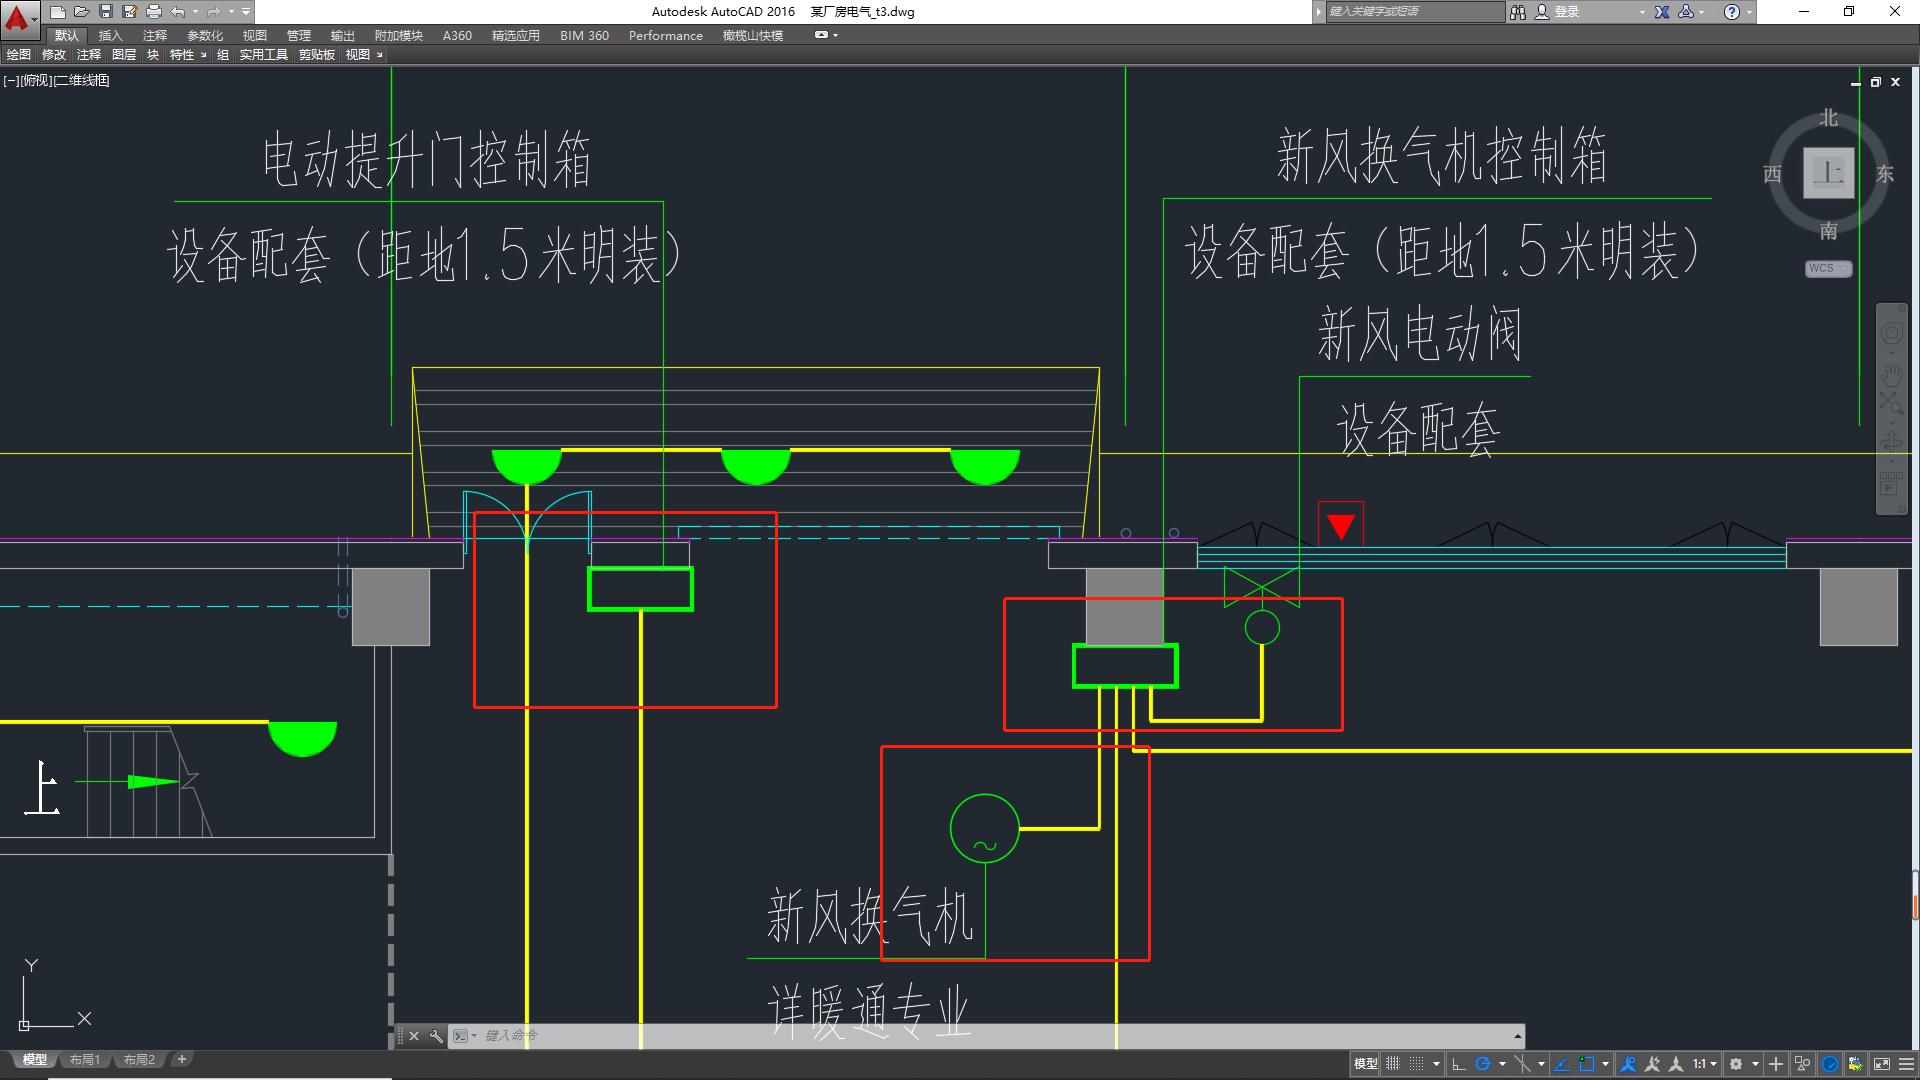Open Graphics Performance via status bar icon

(1831, 1064)
